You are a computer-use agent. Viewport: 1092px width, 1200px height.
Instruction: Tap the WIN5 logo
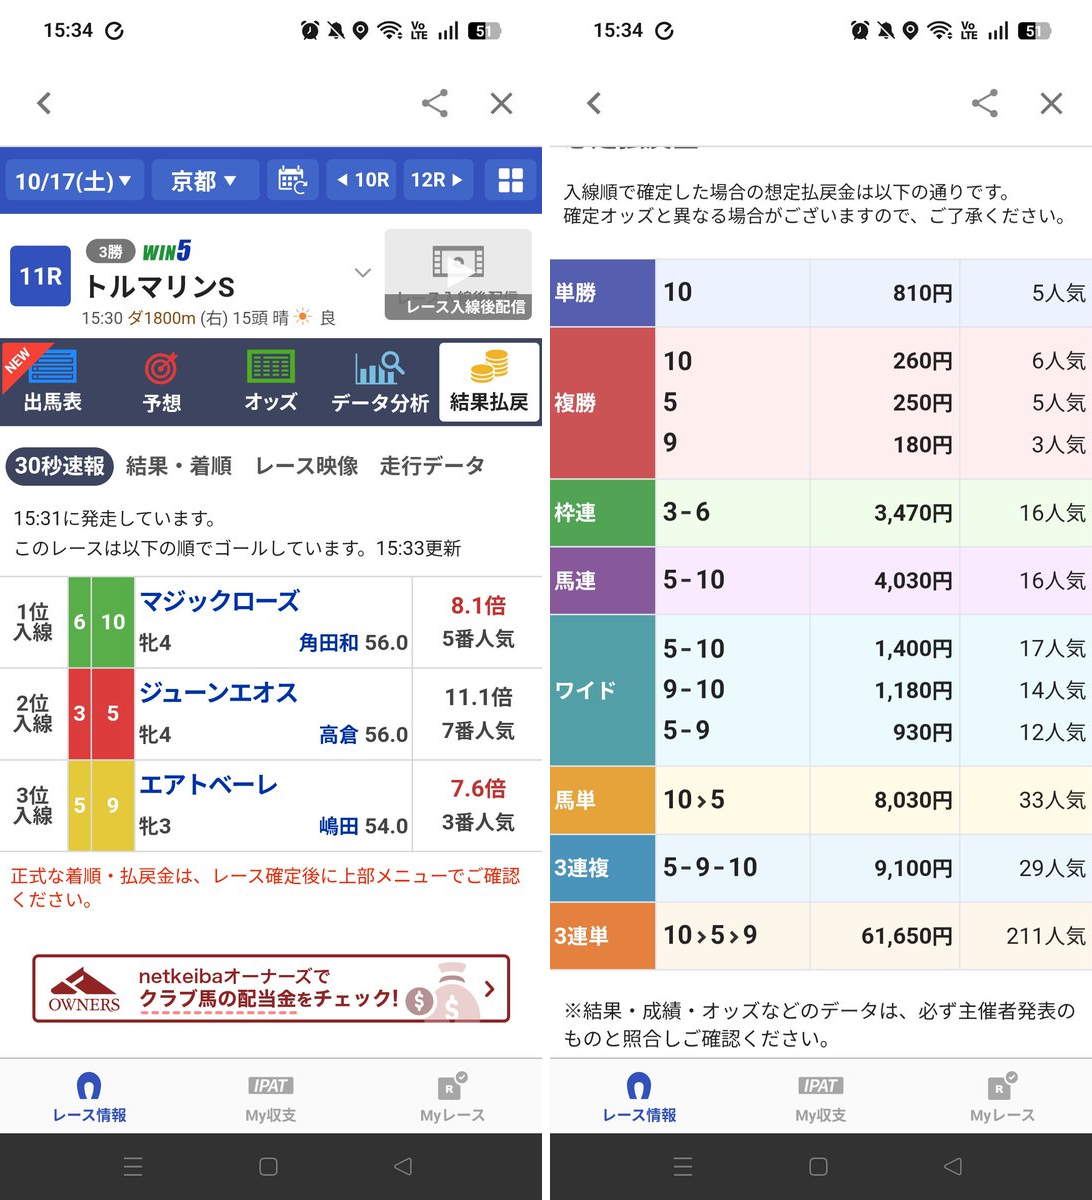pos(167,251)
